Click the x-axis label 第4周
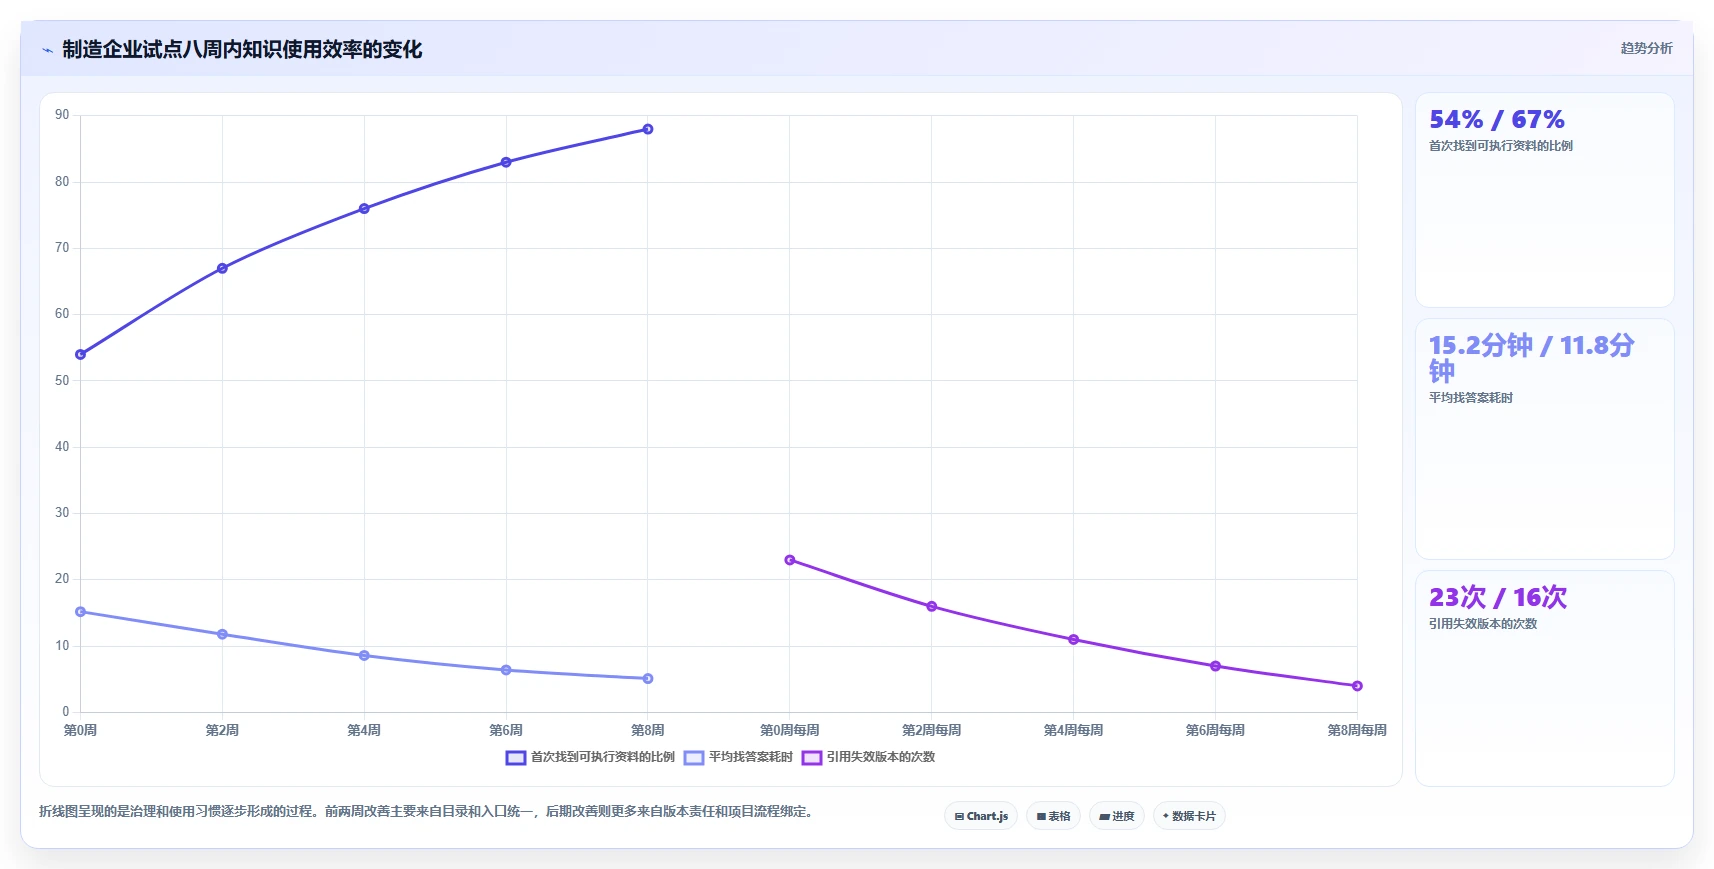 pyautogui.click(x=364, y=730)
